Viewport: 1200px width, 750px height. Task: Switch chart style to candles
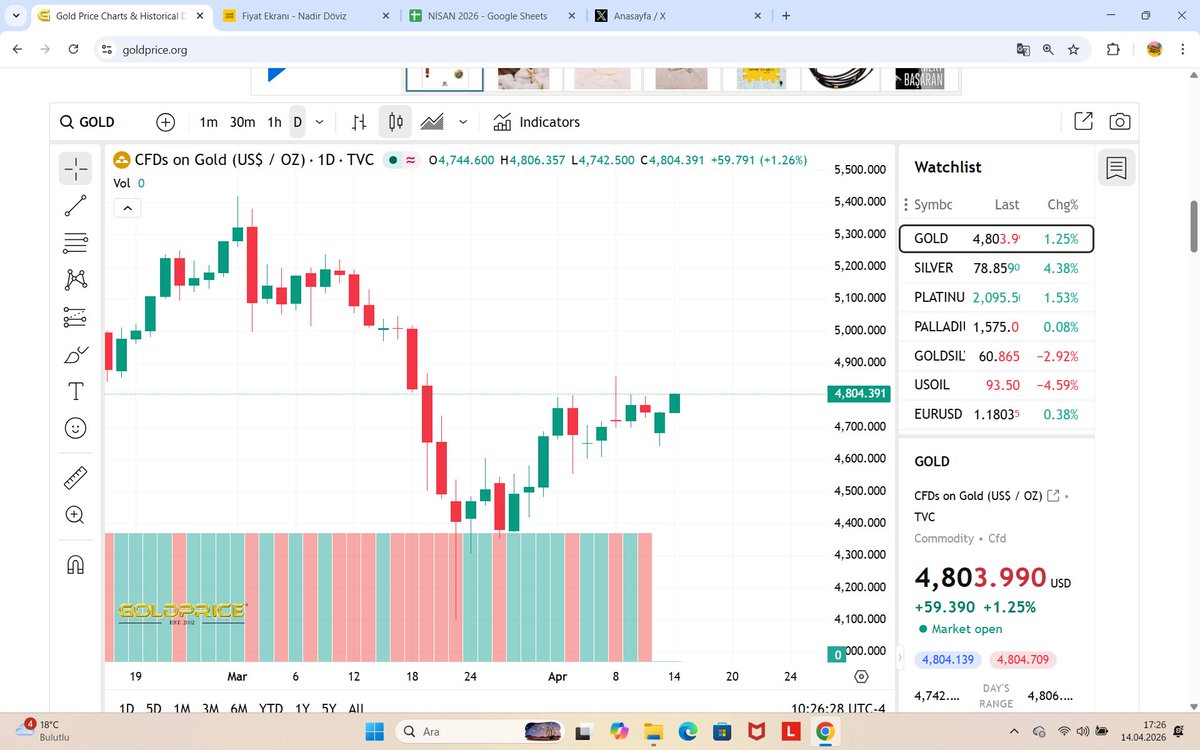point(396,122)
